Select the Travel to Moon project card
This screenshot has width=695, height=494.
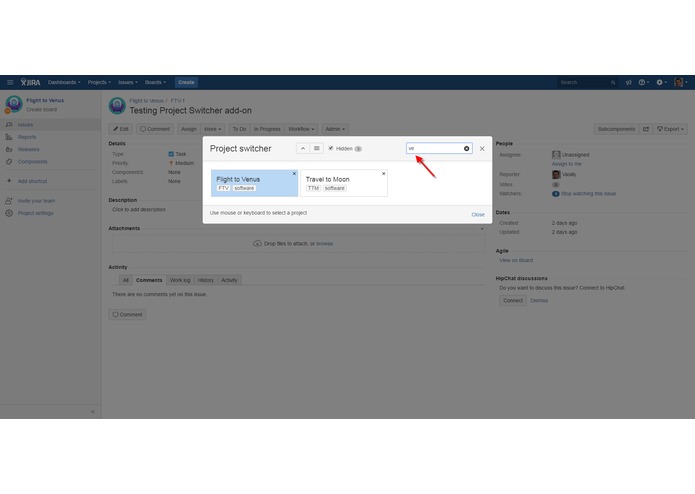click(x=344, y=183)
